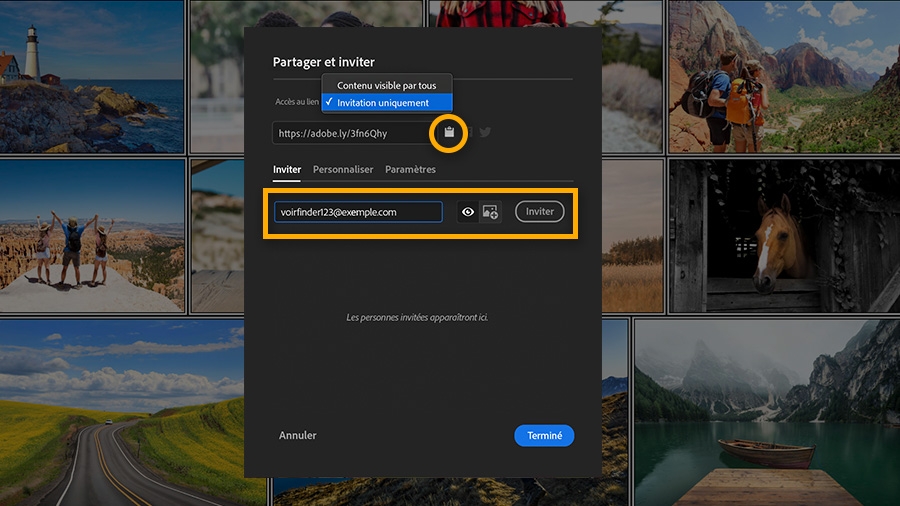Open the Personnaliser tab
Screen dimensions: 900x506
click(343, 169)
